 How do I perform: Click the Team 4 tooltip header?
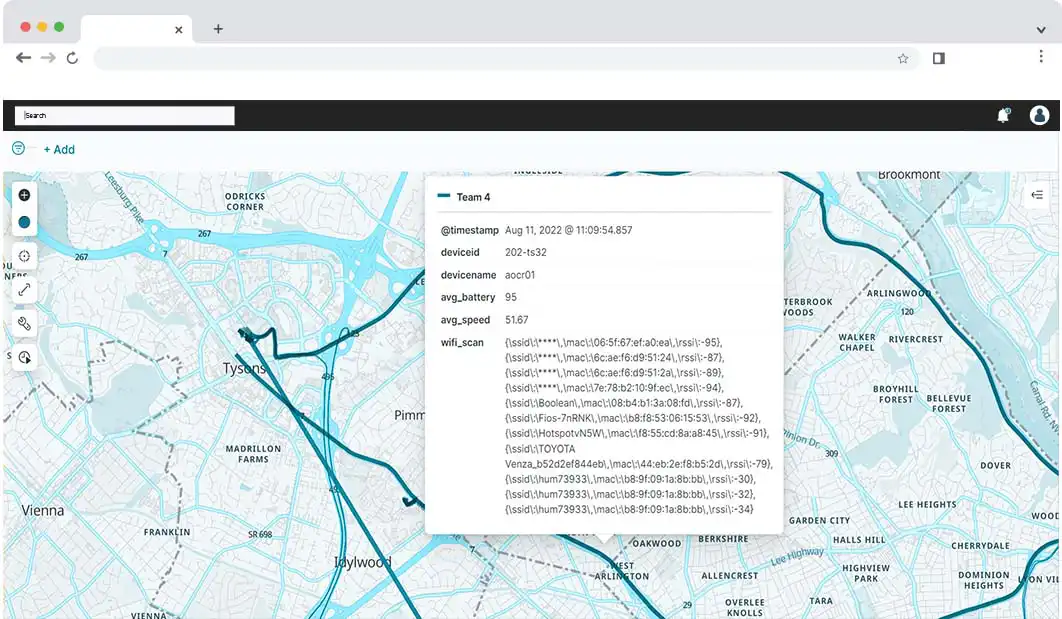pos(473,198)
